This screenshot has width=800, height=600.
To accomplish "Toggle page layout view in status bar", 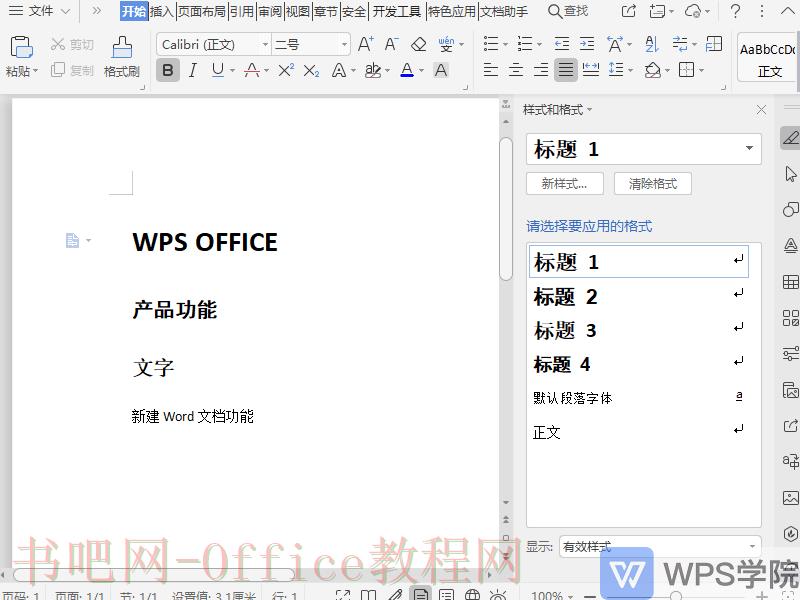I will point(421,594).
